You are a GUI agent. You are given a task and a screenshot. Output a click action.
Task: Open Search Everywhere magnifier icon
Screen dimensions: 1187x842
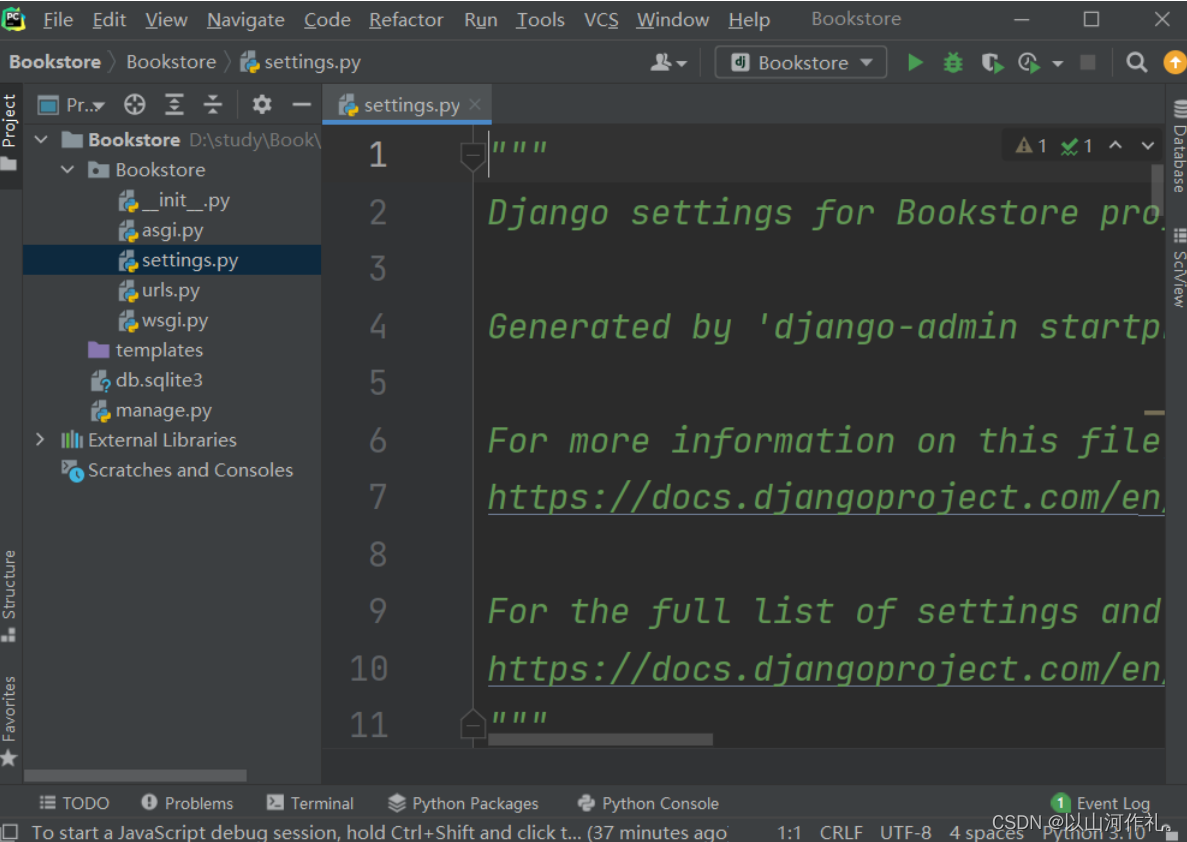[1136, 63]
